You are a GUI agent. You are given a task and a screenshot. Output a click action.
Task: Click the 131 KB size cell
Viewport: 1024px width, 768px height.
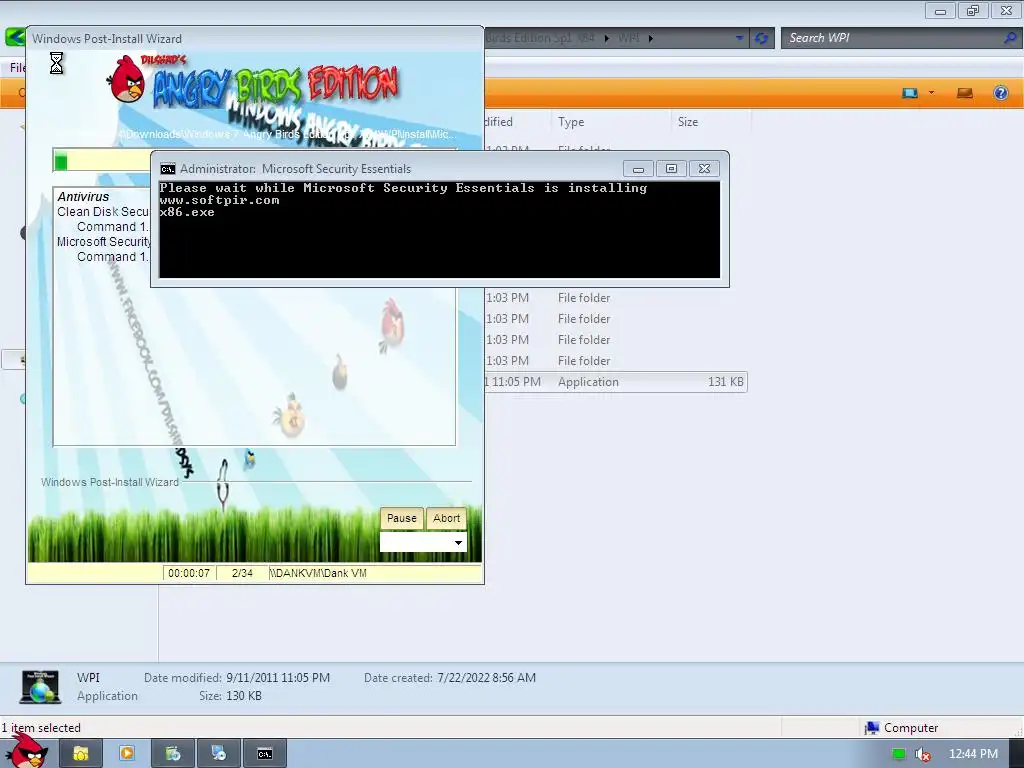point(726,382)
